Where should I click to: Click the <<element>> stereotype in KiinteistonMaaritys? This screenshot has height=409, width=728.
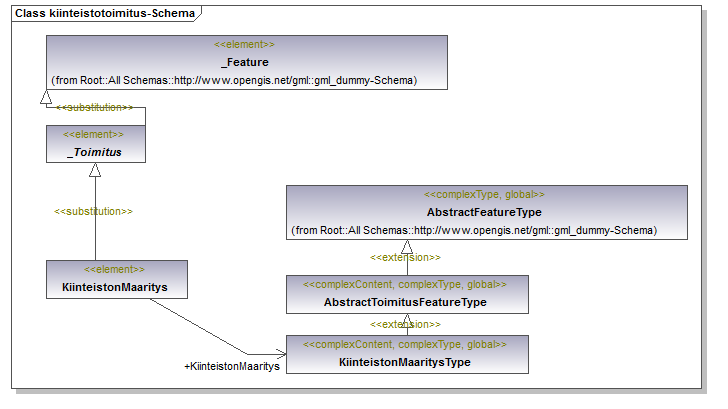point(114,269)
